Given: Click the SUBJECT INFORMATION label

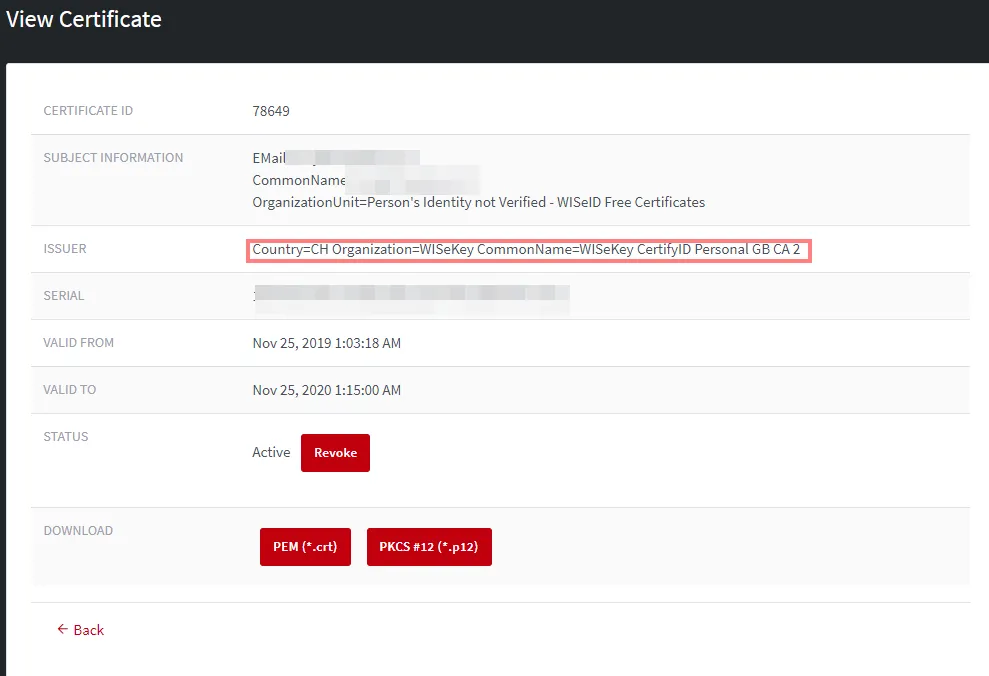Looking at the screenshot, I should tap(114, 158).
